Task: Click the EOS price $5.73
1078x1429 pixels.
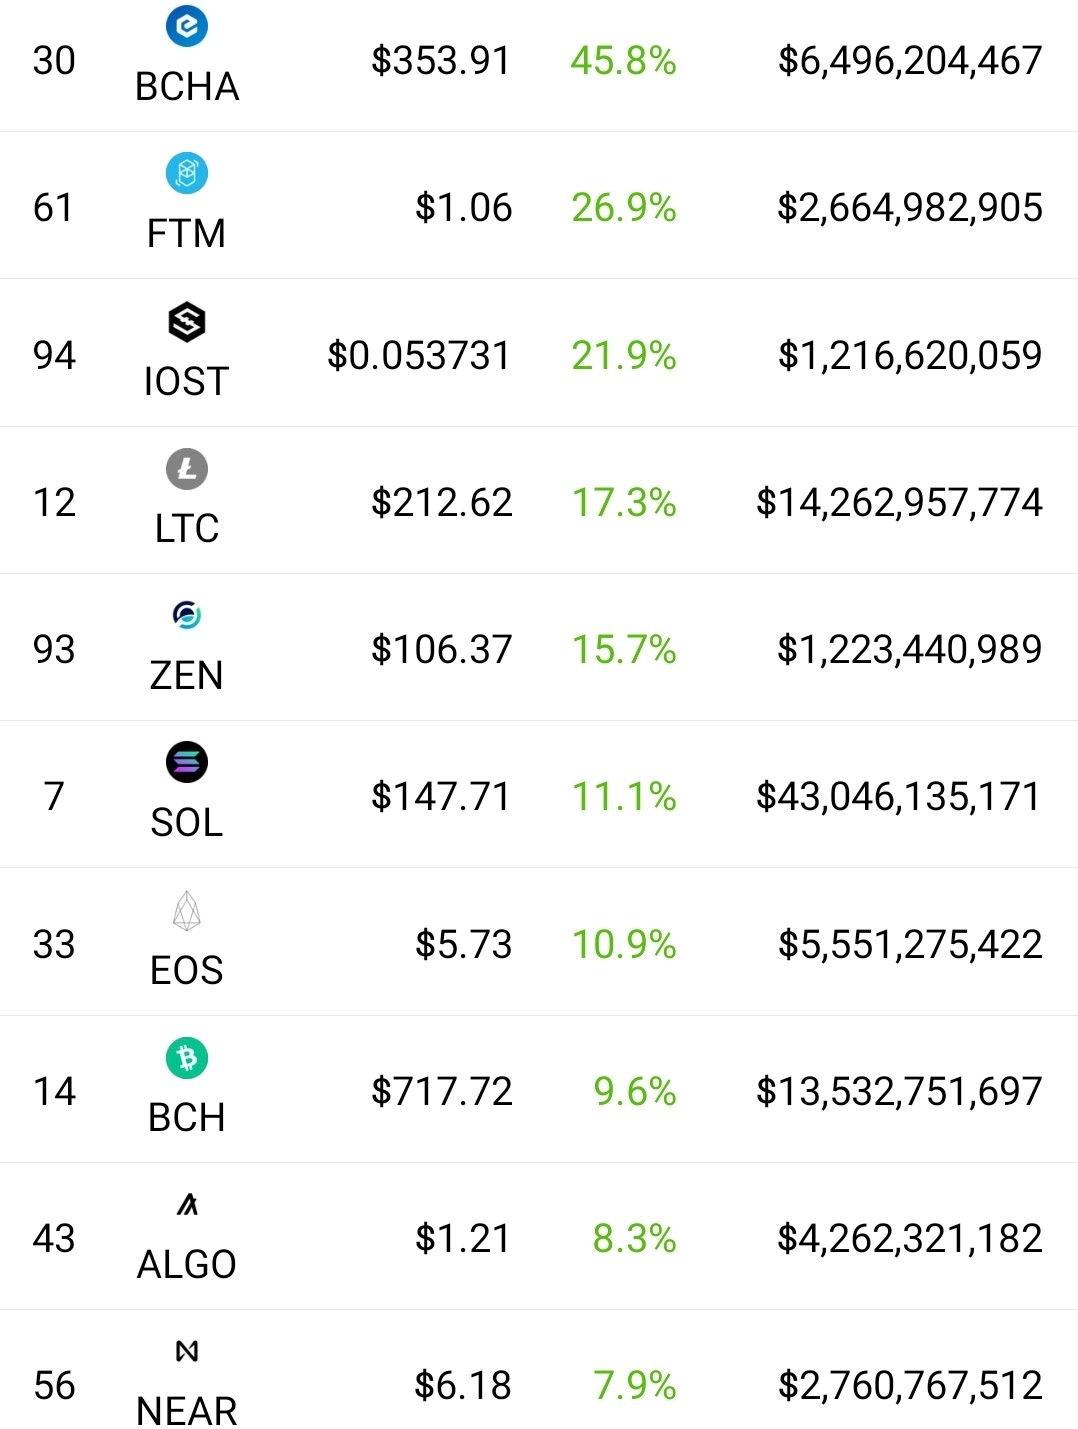Action: 464,944
